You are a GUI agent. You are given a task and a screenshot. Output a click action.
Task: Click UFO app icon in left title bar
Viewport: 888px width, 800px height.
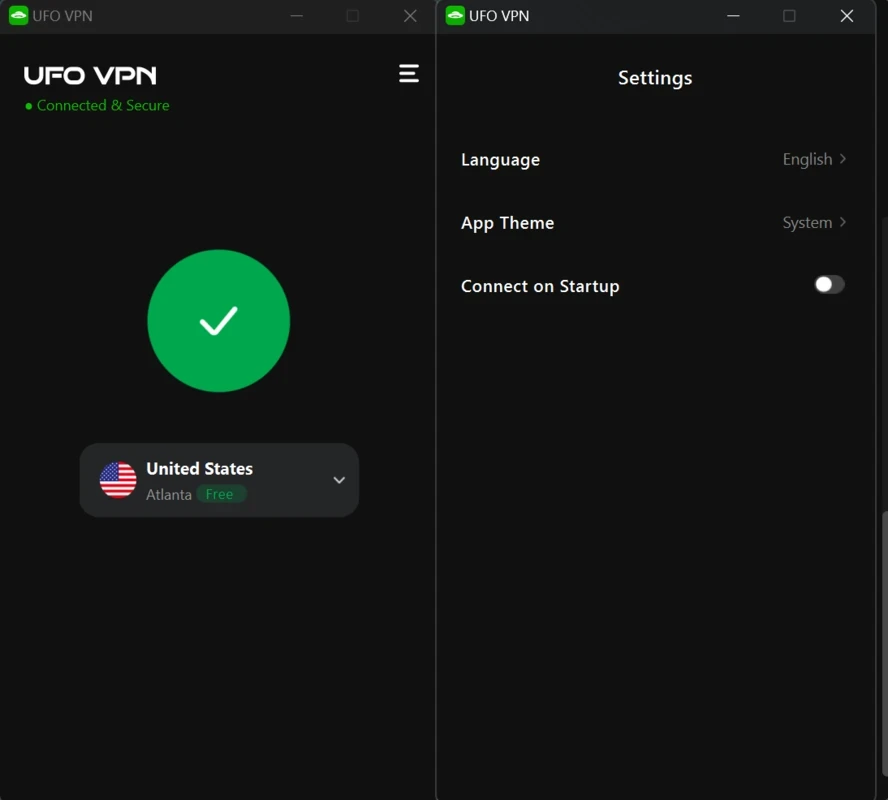19,16
